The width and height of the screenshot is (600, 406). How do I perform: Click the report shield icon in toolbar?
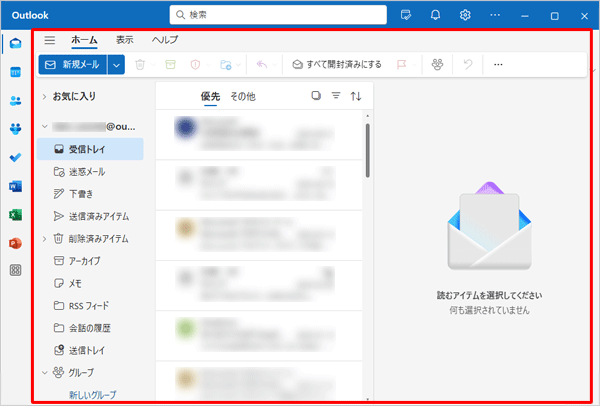click(195, 65)
